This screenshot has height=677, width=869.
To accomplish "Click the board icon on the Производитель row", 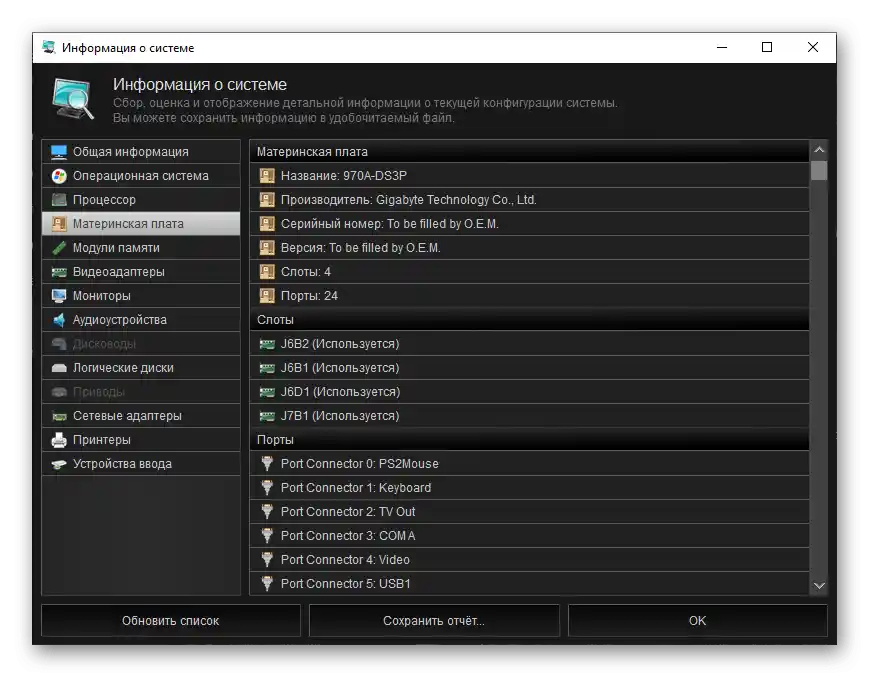I will click(x=267, y=199).
